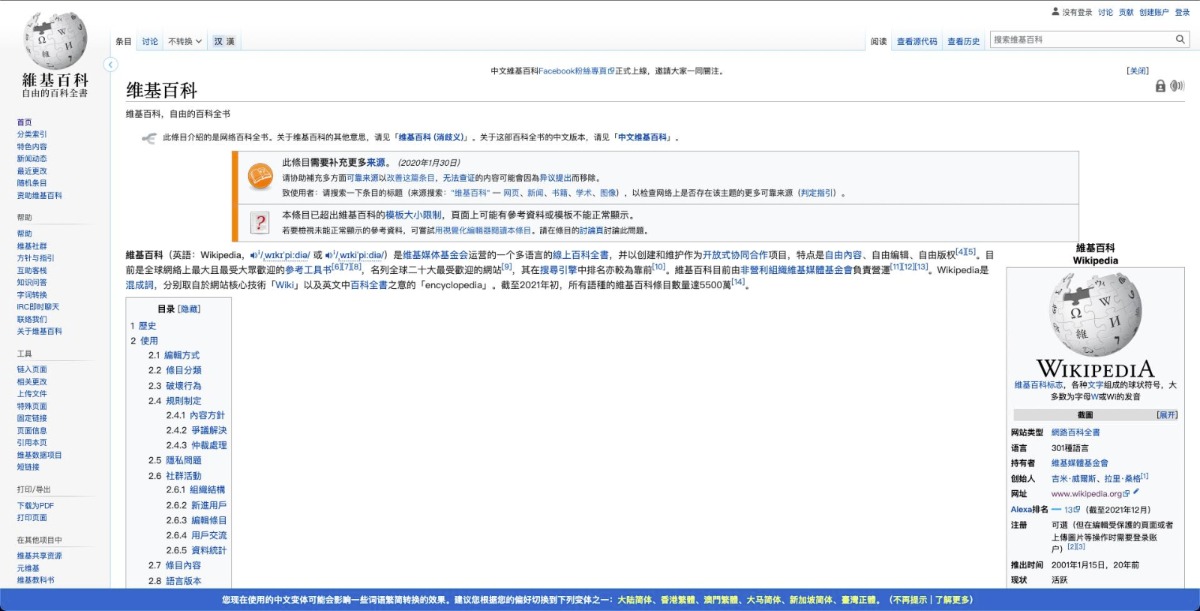Click the red question mark template icon

[x=259, y=222]
